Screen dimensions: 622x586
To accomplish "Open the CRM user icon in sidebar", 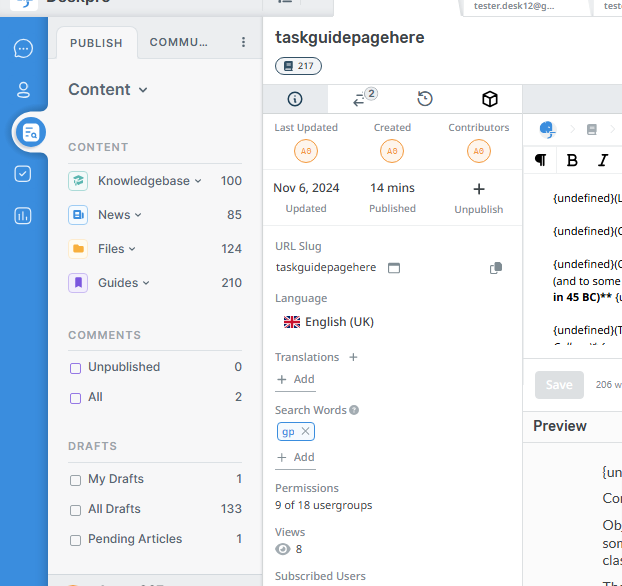I will point(23,90).
